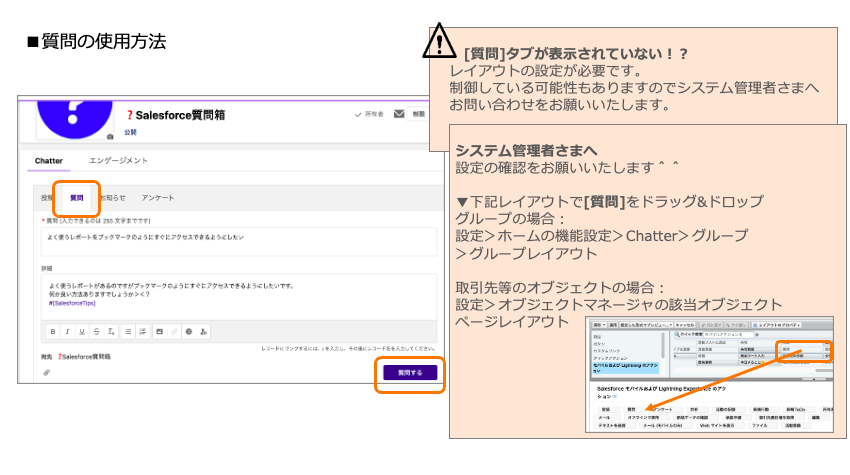
Task: Select クイックアクション palette category
Action: (x=610, y=358)
